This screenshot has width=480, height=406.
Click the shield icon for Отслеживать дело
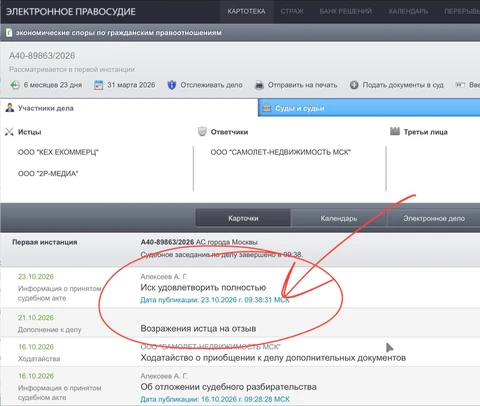pyautogui.click(x=171, y=85)
